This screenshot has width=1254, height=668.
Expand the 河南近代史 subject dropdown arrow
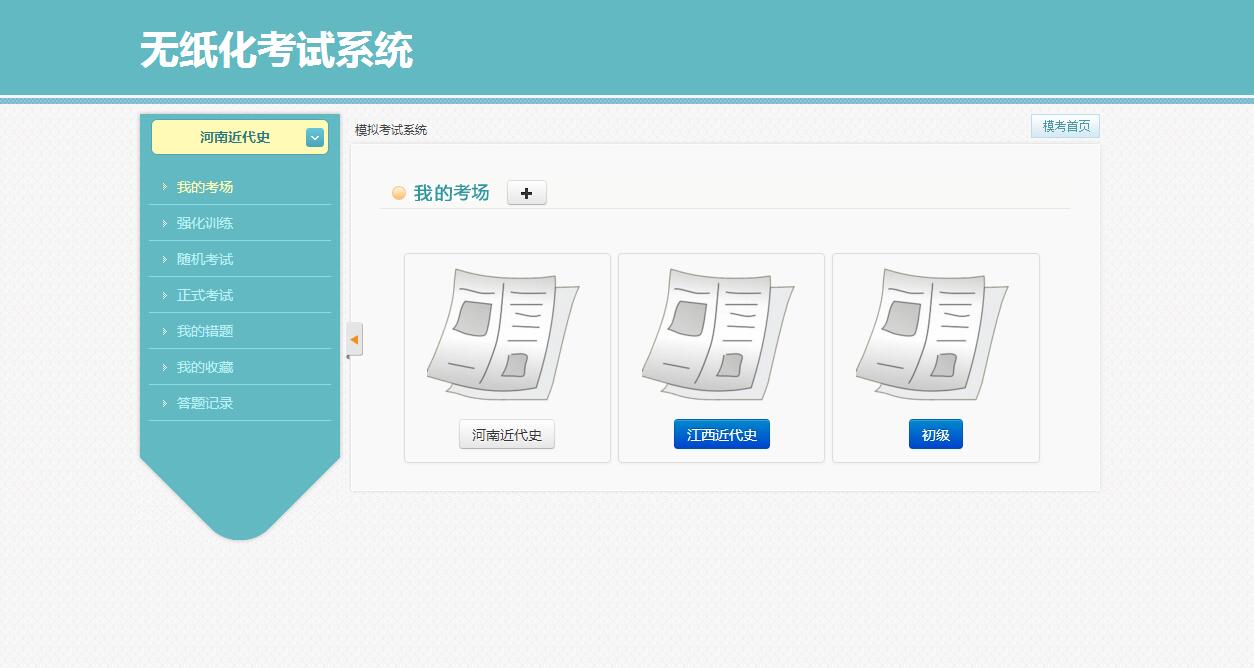(x=315, y=138)
